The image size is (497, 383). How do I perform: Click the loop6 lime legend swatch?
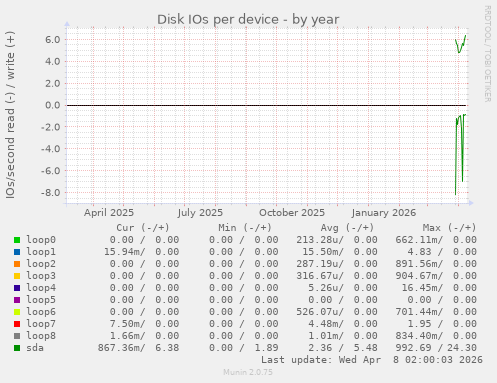(17, 312)
